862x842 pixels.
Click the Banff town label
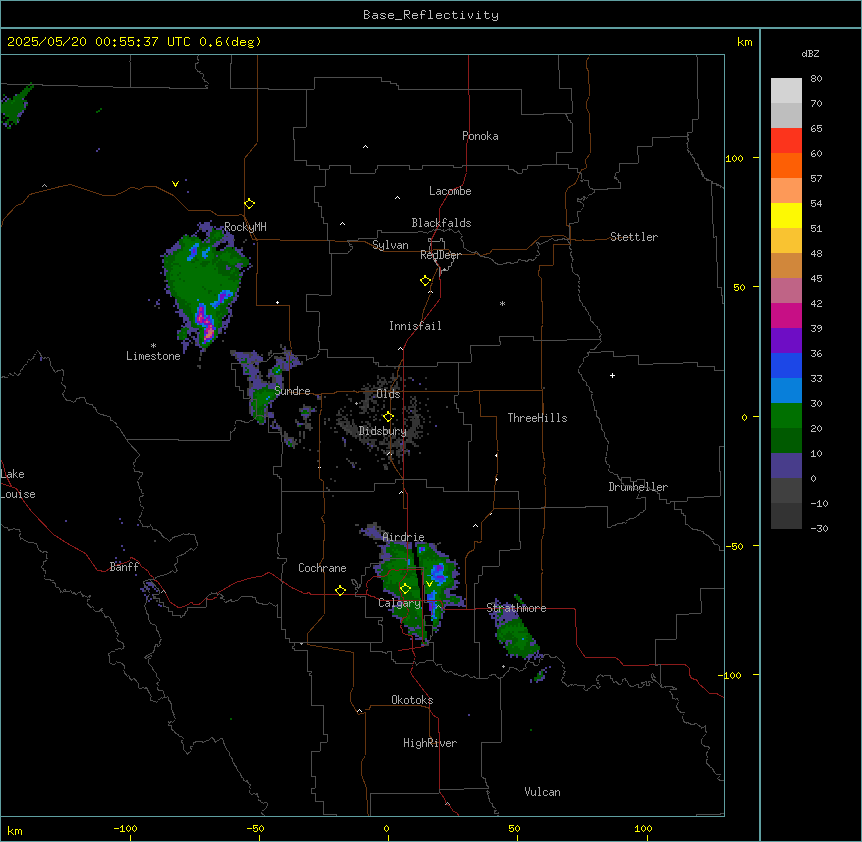[x=124, y=567]
